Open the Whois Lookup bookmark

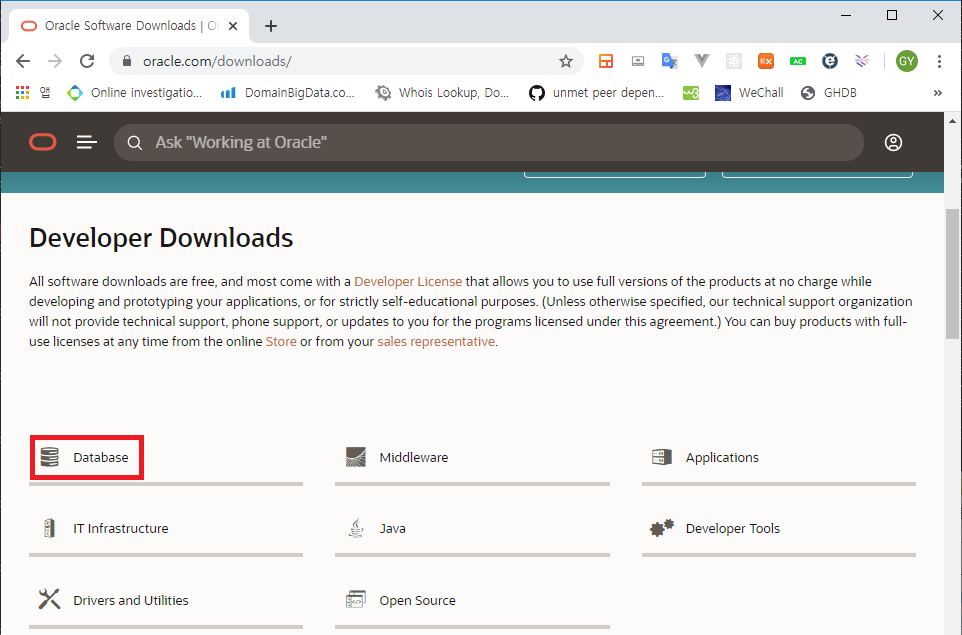(x=442, y=93)
